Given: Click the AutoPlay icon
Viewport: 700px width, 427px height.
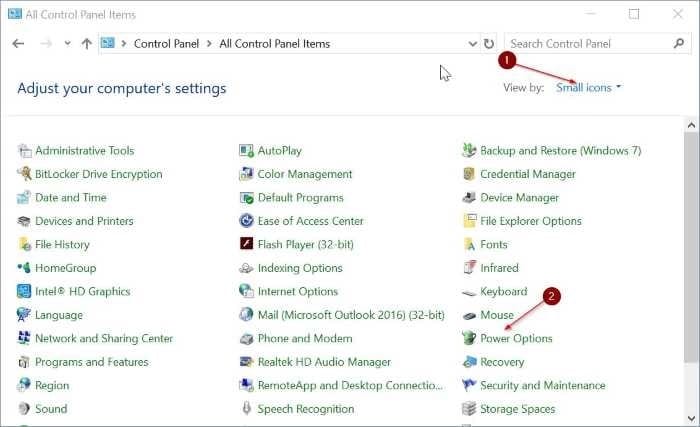Looking at the screenshot, I should click(x=246, y=151).
